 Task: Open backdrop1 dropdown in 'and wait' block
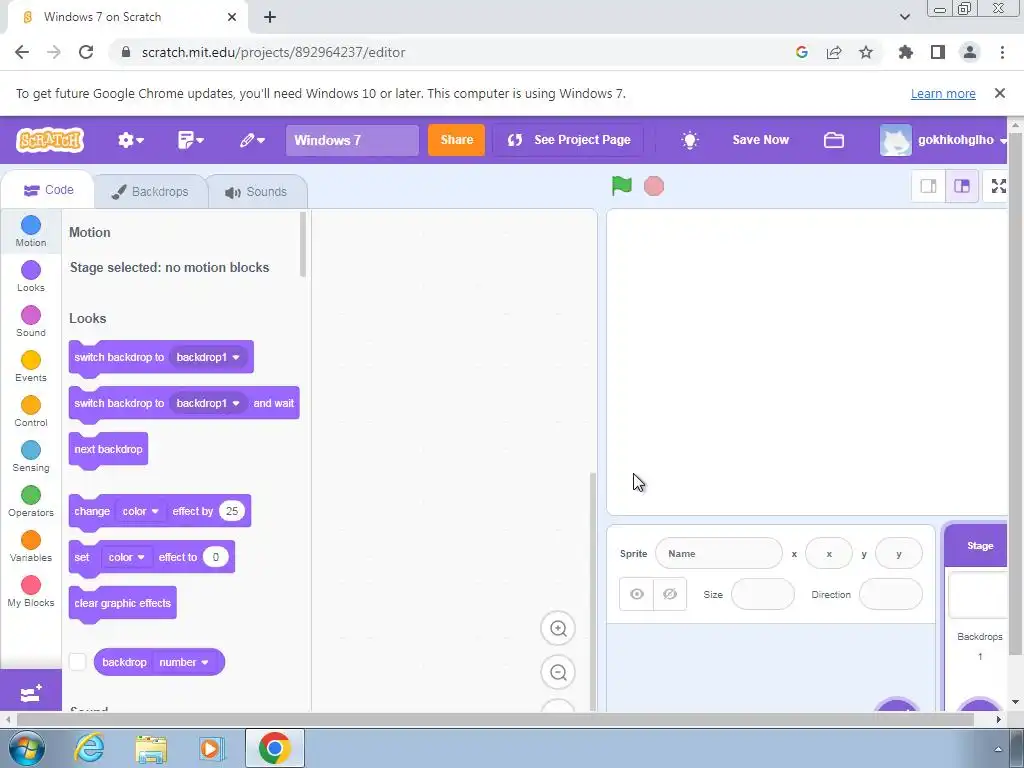pyautogui.click(x=208, y=404)
